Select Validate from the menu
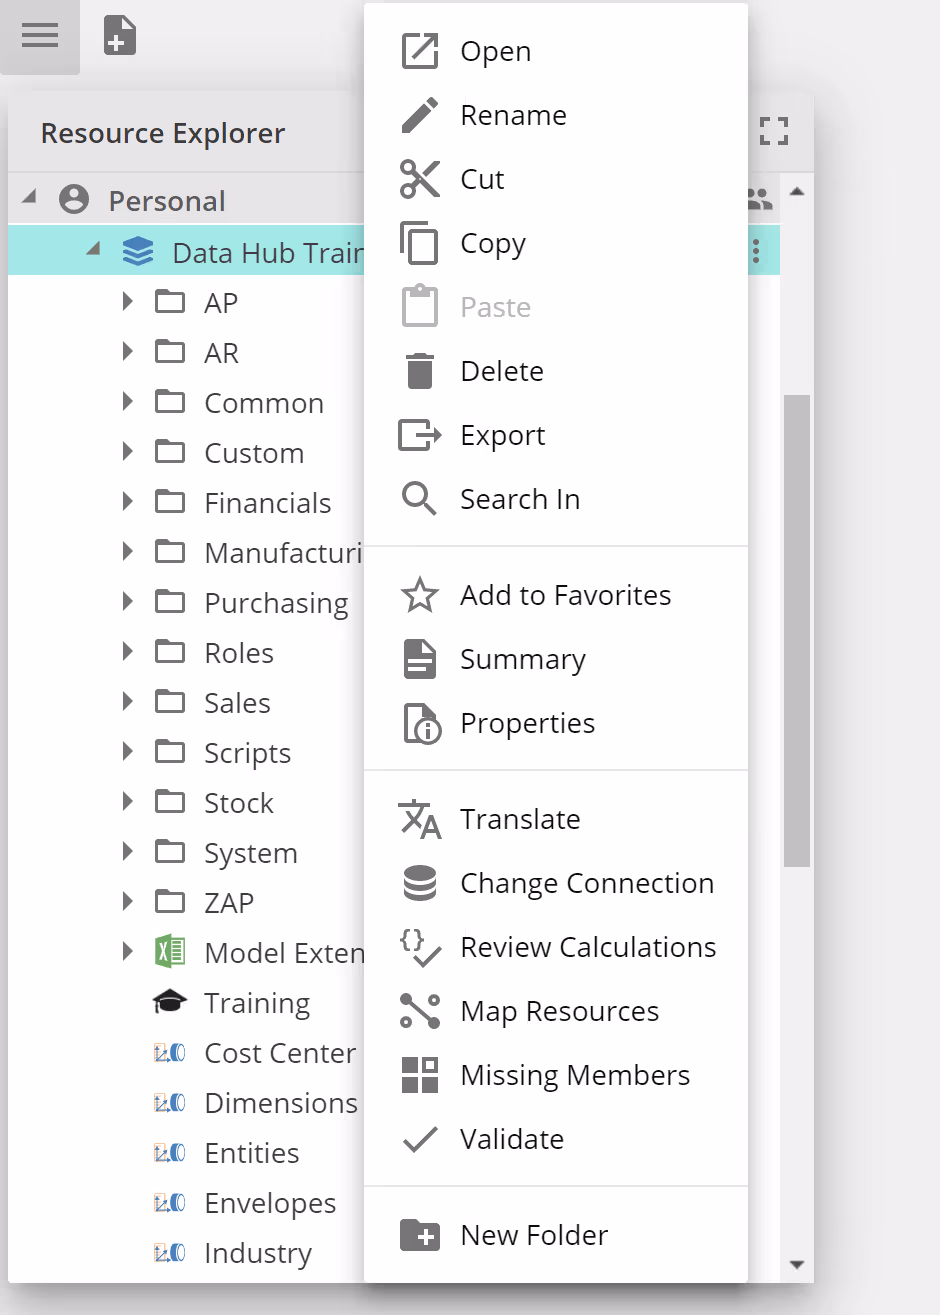The height and width of the screenshot is (1315, 940). (x=511, y=1139)
